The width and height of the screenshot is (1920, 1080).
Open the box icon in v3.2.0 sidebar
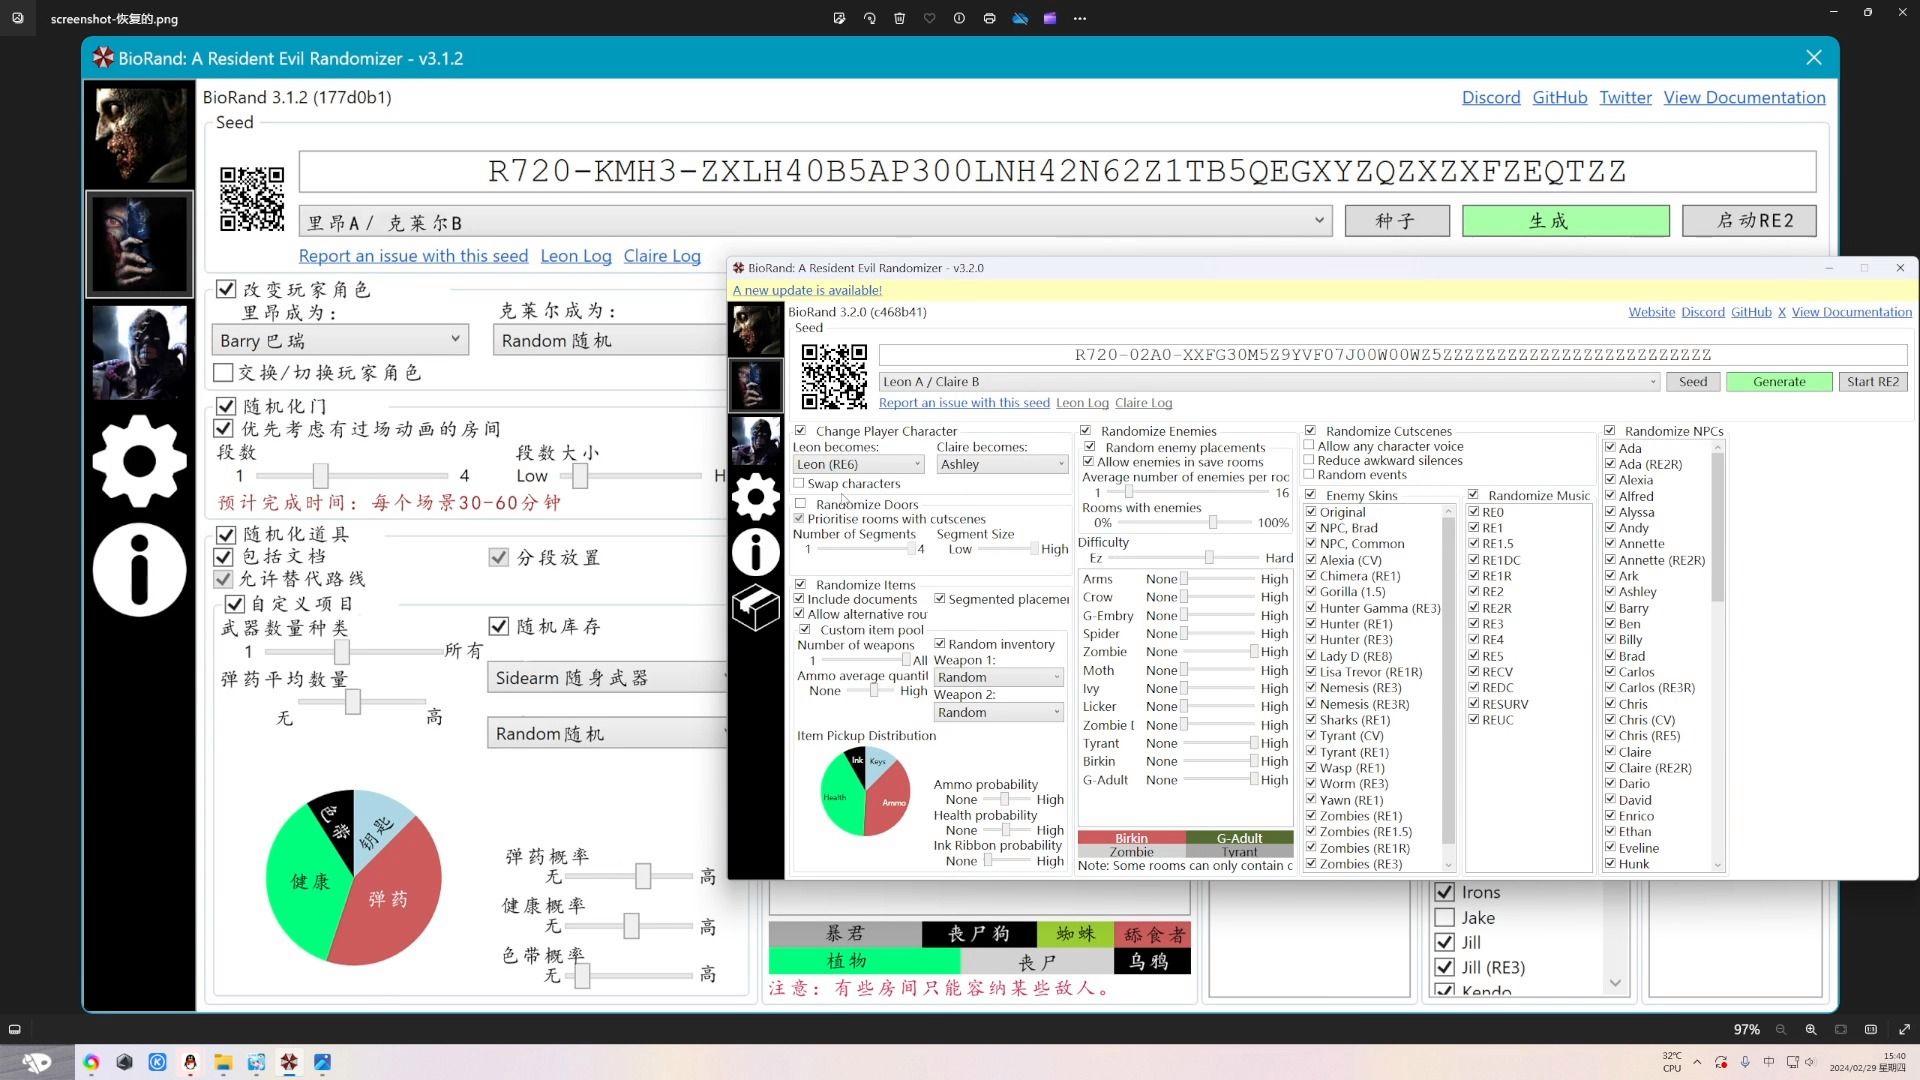tap(755, 607)
